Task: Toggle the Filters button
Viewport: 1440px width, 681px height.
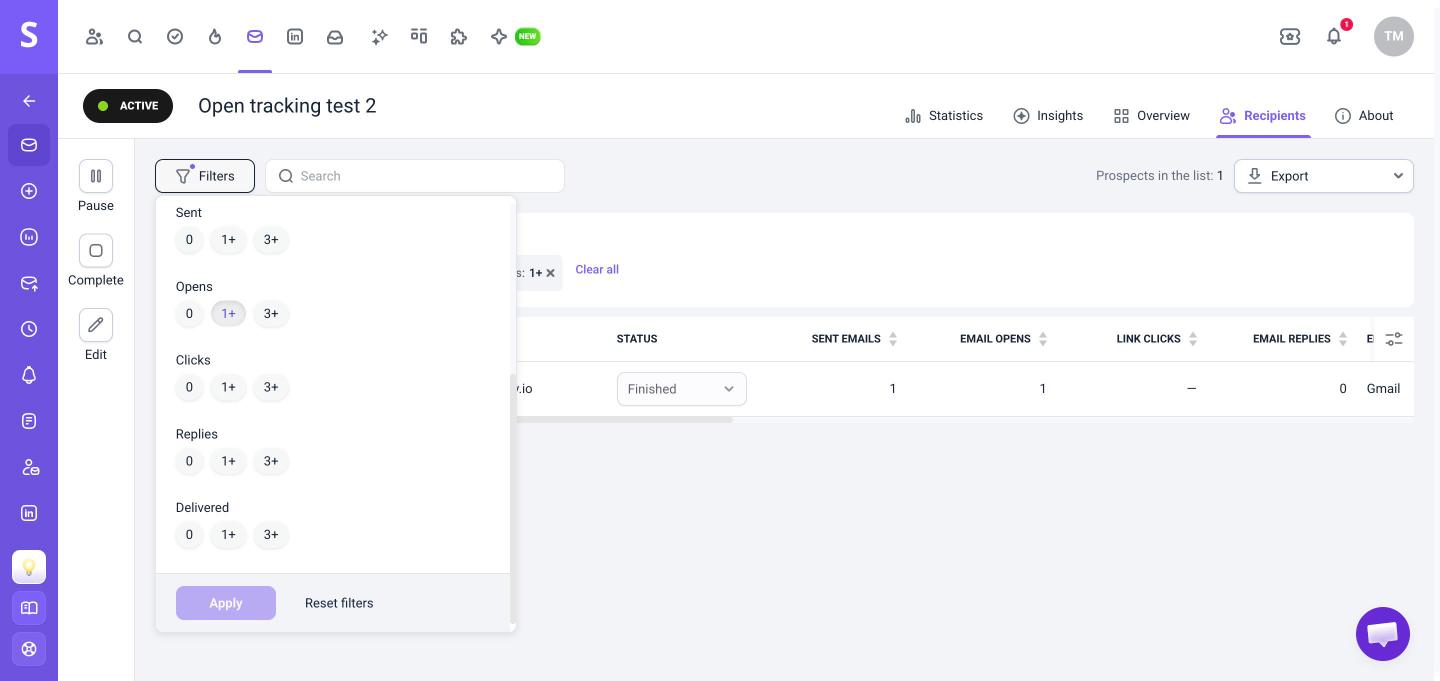Action: tap(205, 176)
